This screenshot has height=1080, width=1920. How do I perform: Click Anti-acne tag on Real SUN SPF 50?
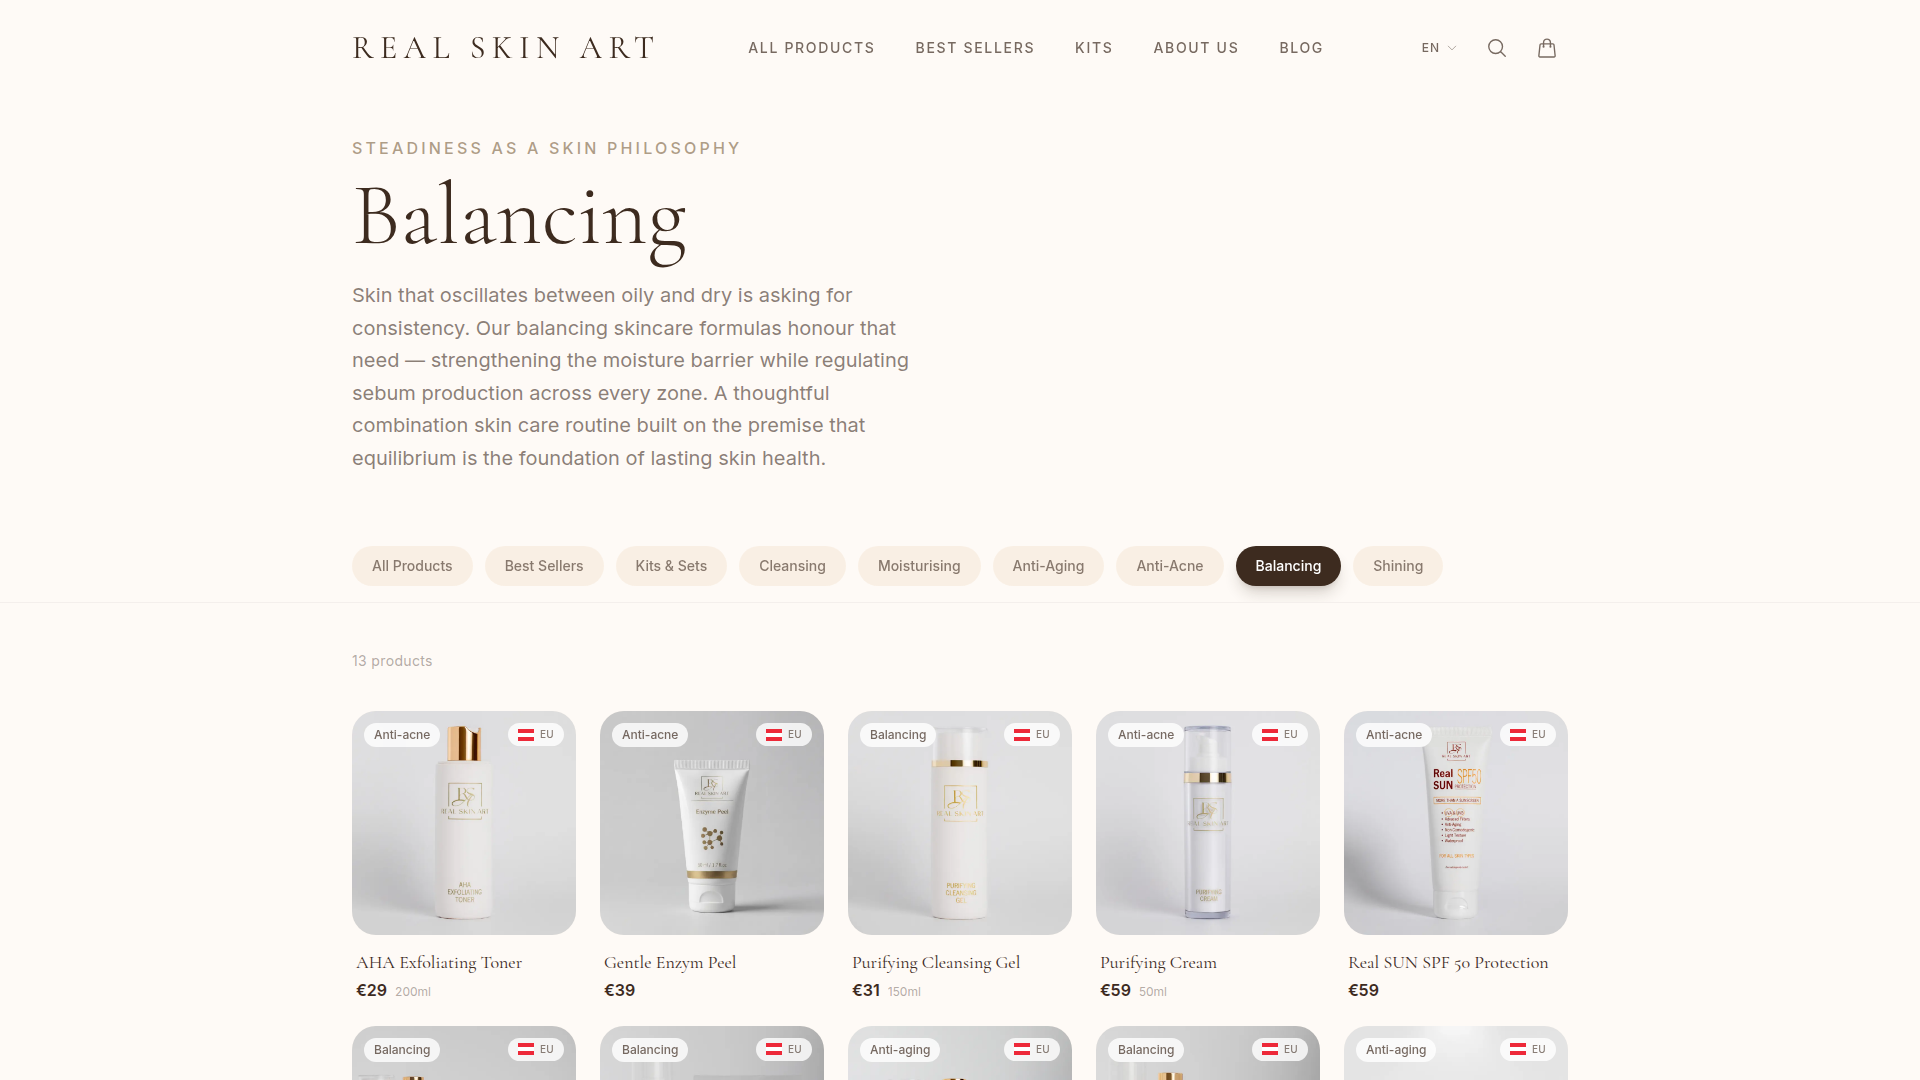[x=1394, y=735]
